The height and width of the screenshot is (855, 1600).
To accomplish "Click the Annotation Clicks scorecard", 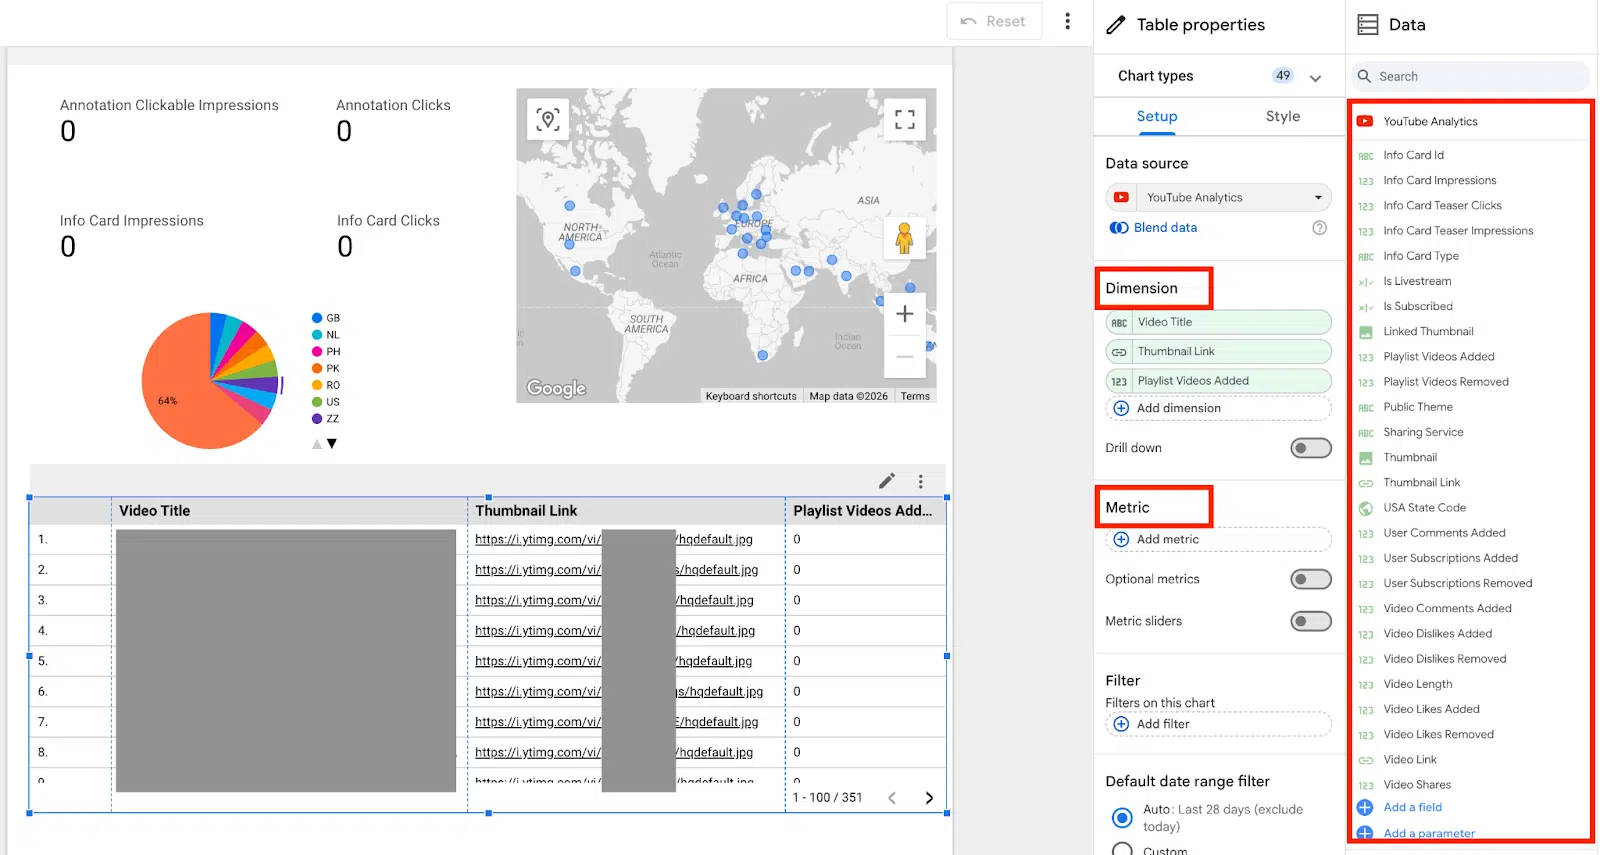I will click(393, 120).
